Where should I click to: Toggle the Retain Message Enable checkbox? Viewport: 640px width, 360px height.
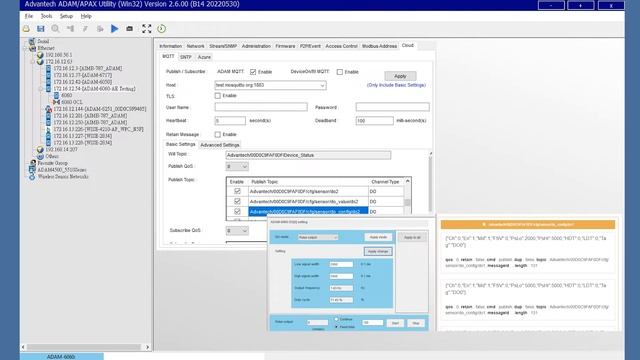click(x=218, y=134)
